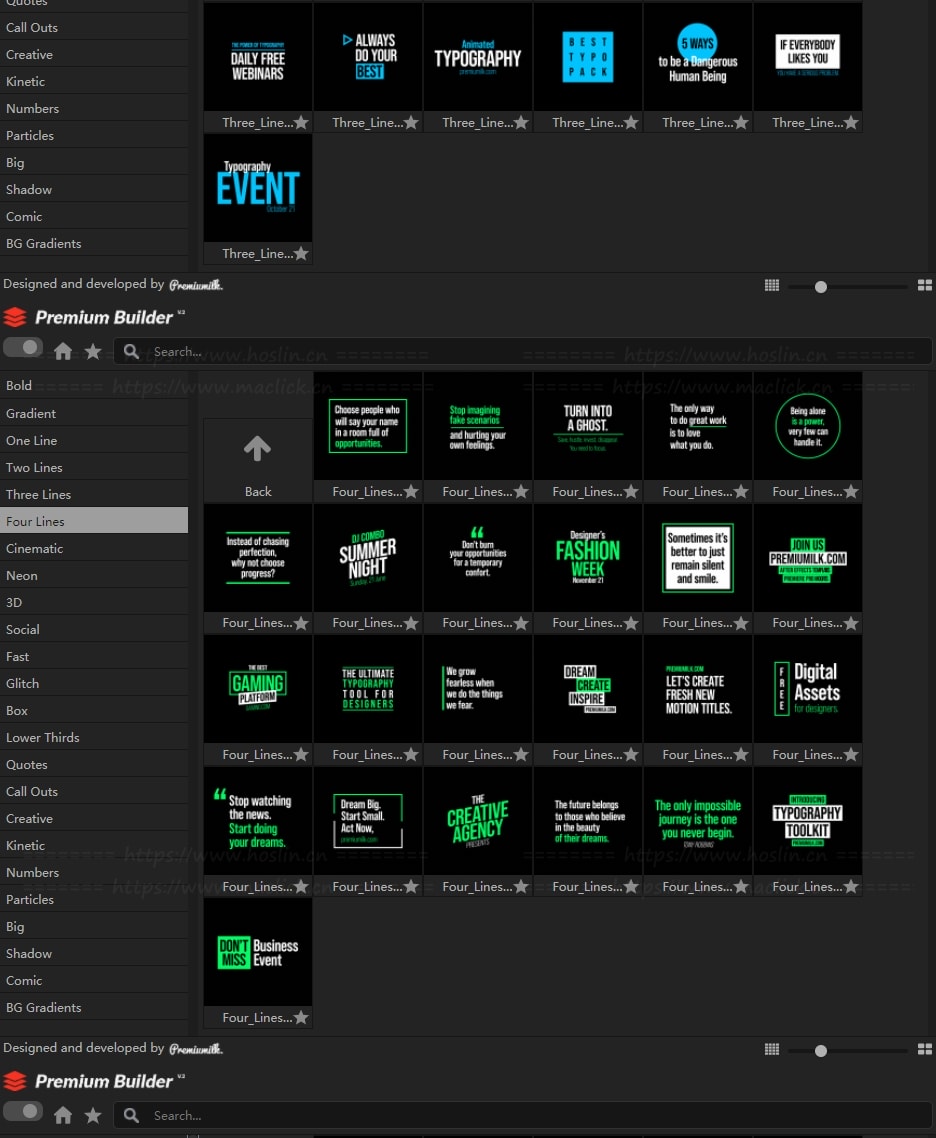Select 'Sometimes it's better to just remain silent' thumbnail
This screenshot has width=936, height=1138.
pos(698,557)
